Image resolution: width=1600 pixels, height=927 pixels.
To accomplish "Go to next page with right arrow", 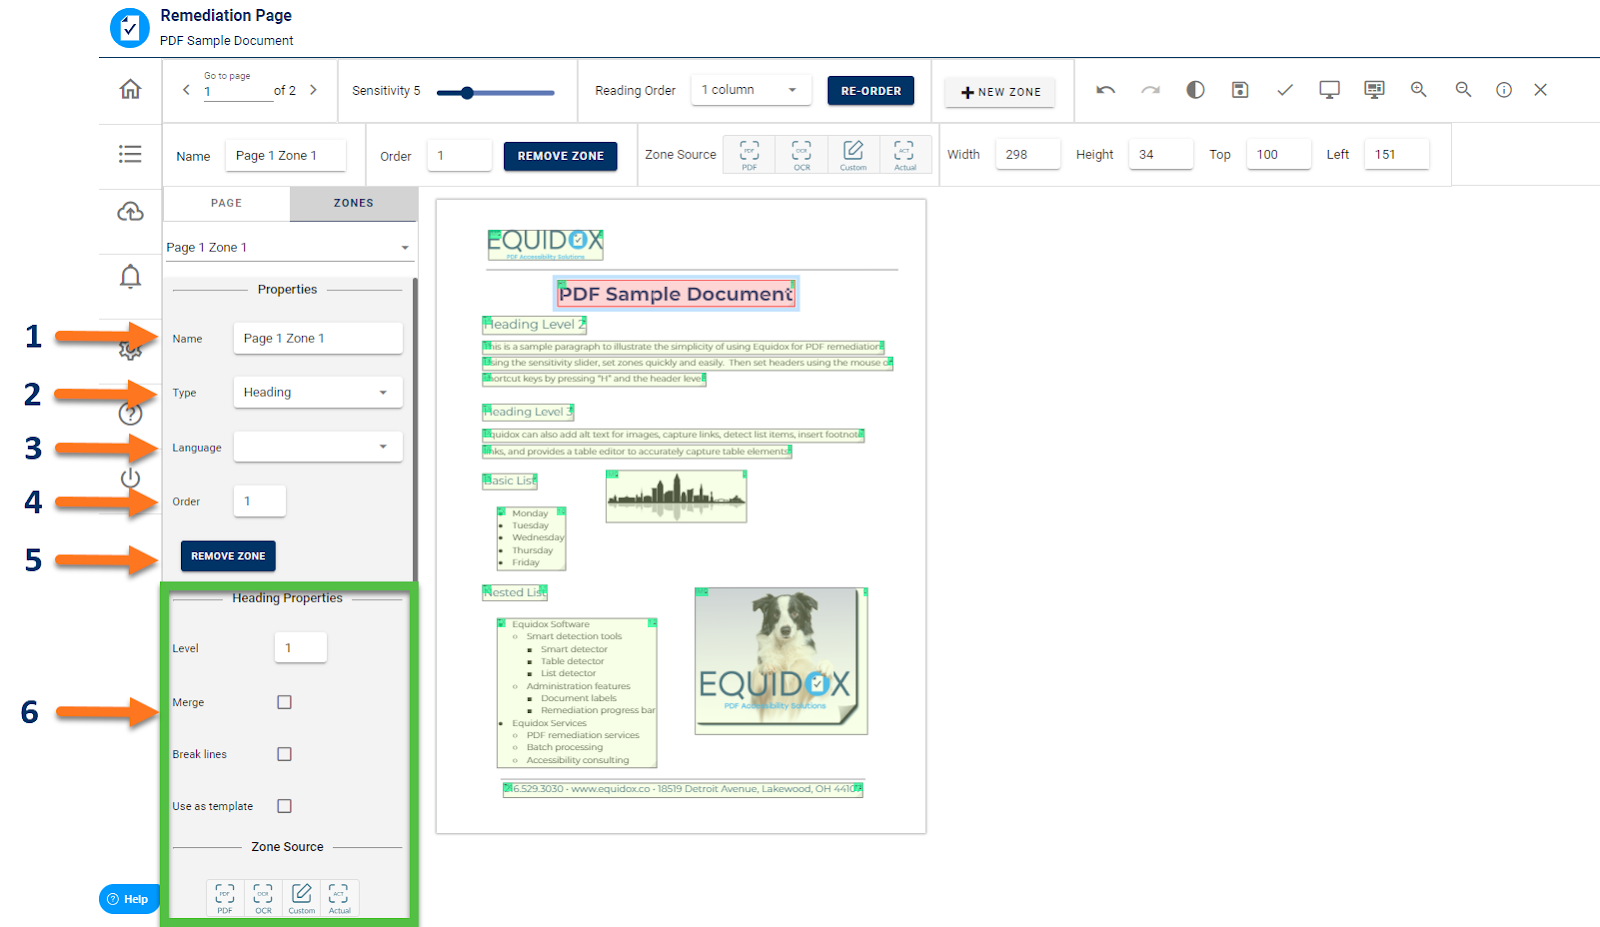I will (313, 90).
